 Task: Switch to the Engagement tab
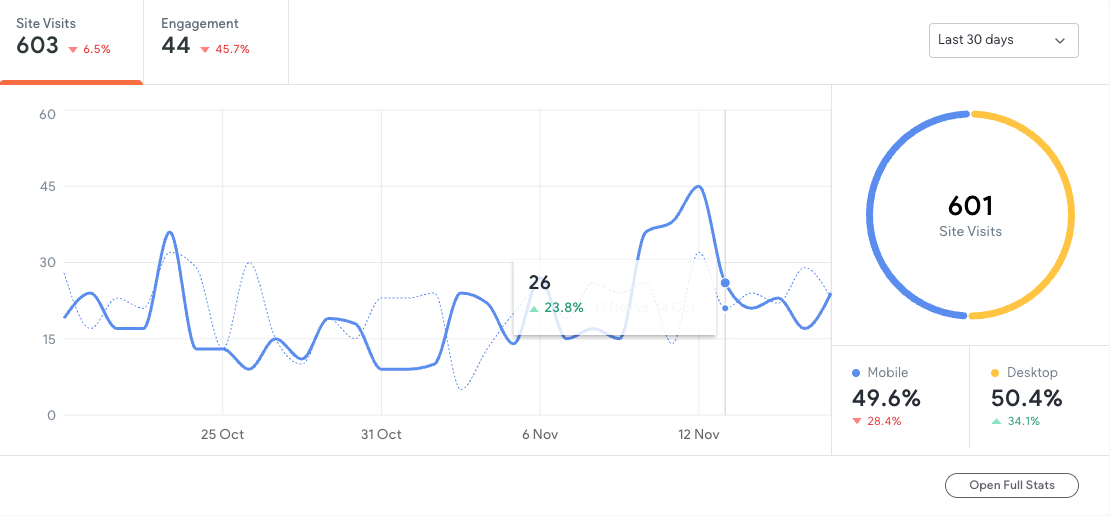click(x=216, y=42)
